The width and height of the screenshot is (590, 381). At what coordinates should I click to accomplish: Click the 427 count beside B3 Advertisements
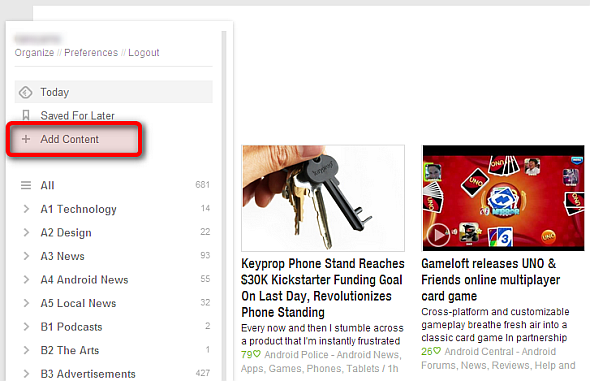pyautogui.click(x=202, y=373)
